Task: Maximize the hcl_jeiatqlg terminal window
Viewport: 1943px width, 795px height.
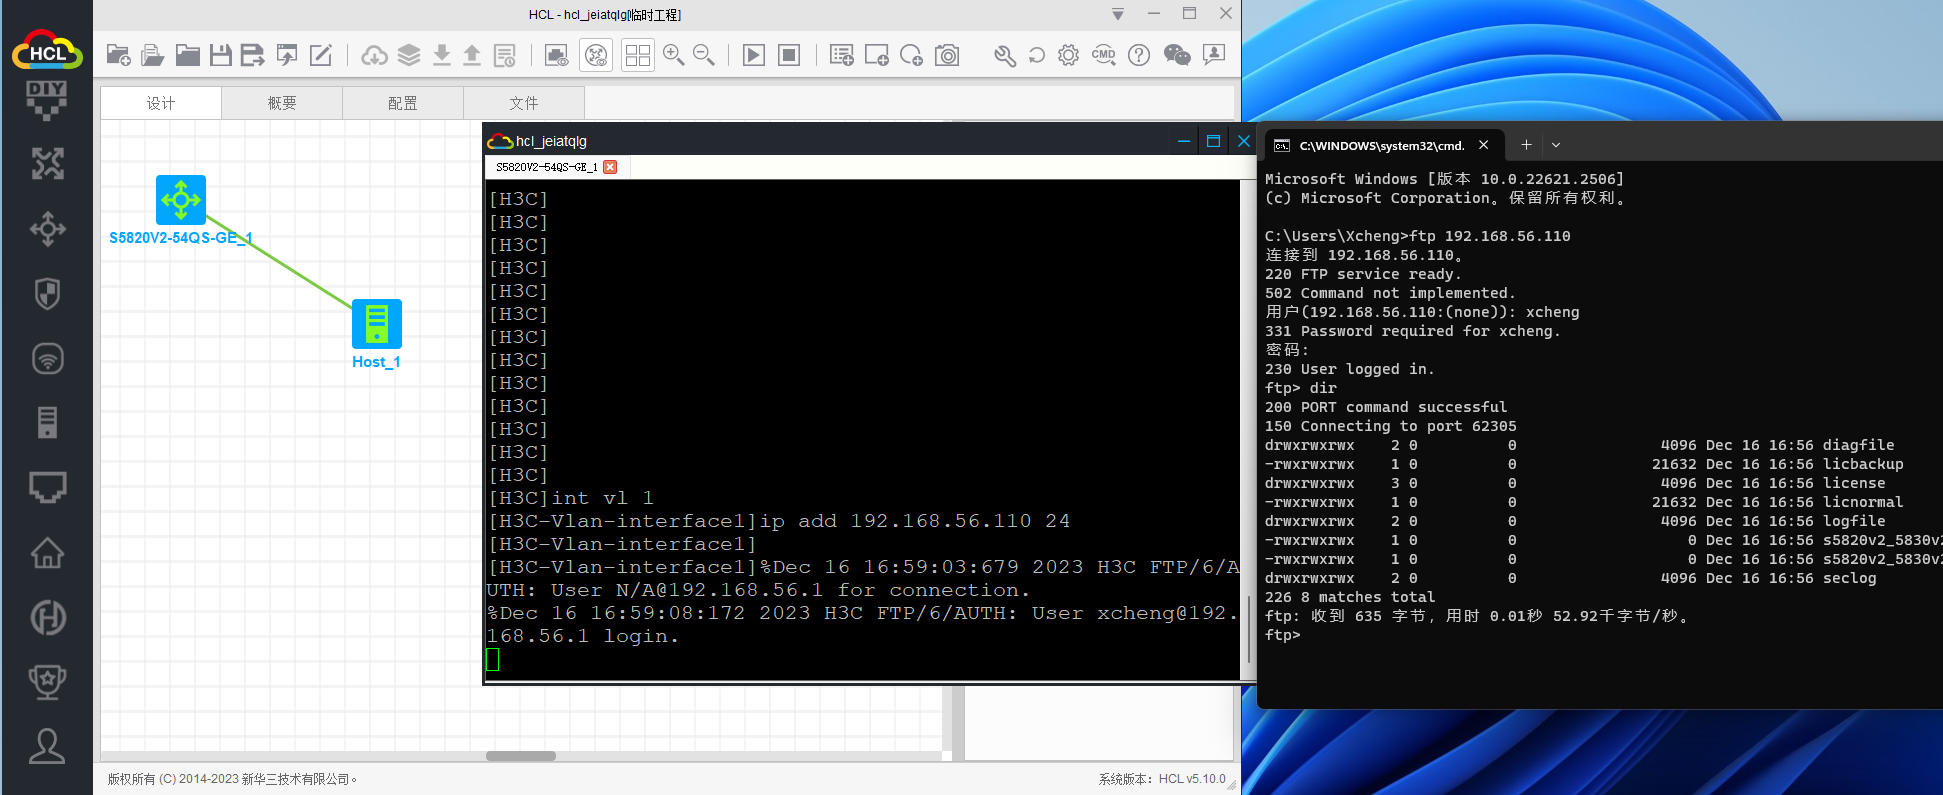Action: (x=1213, y=141)
